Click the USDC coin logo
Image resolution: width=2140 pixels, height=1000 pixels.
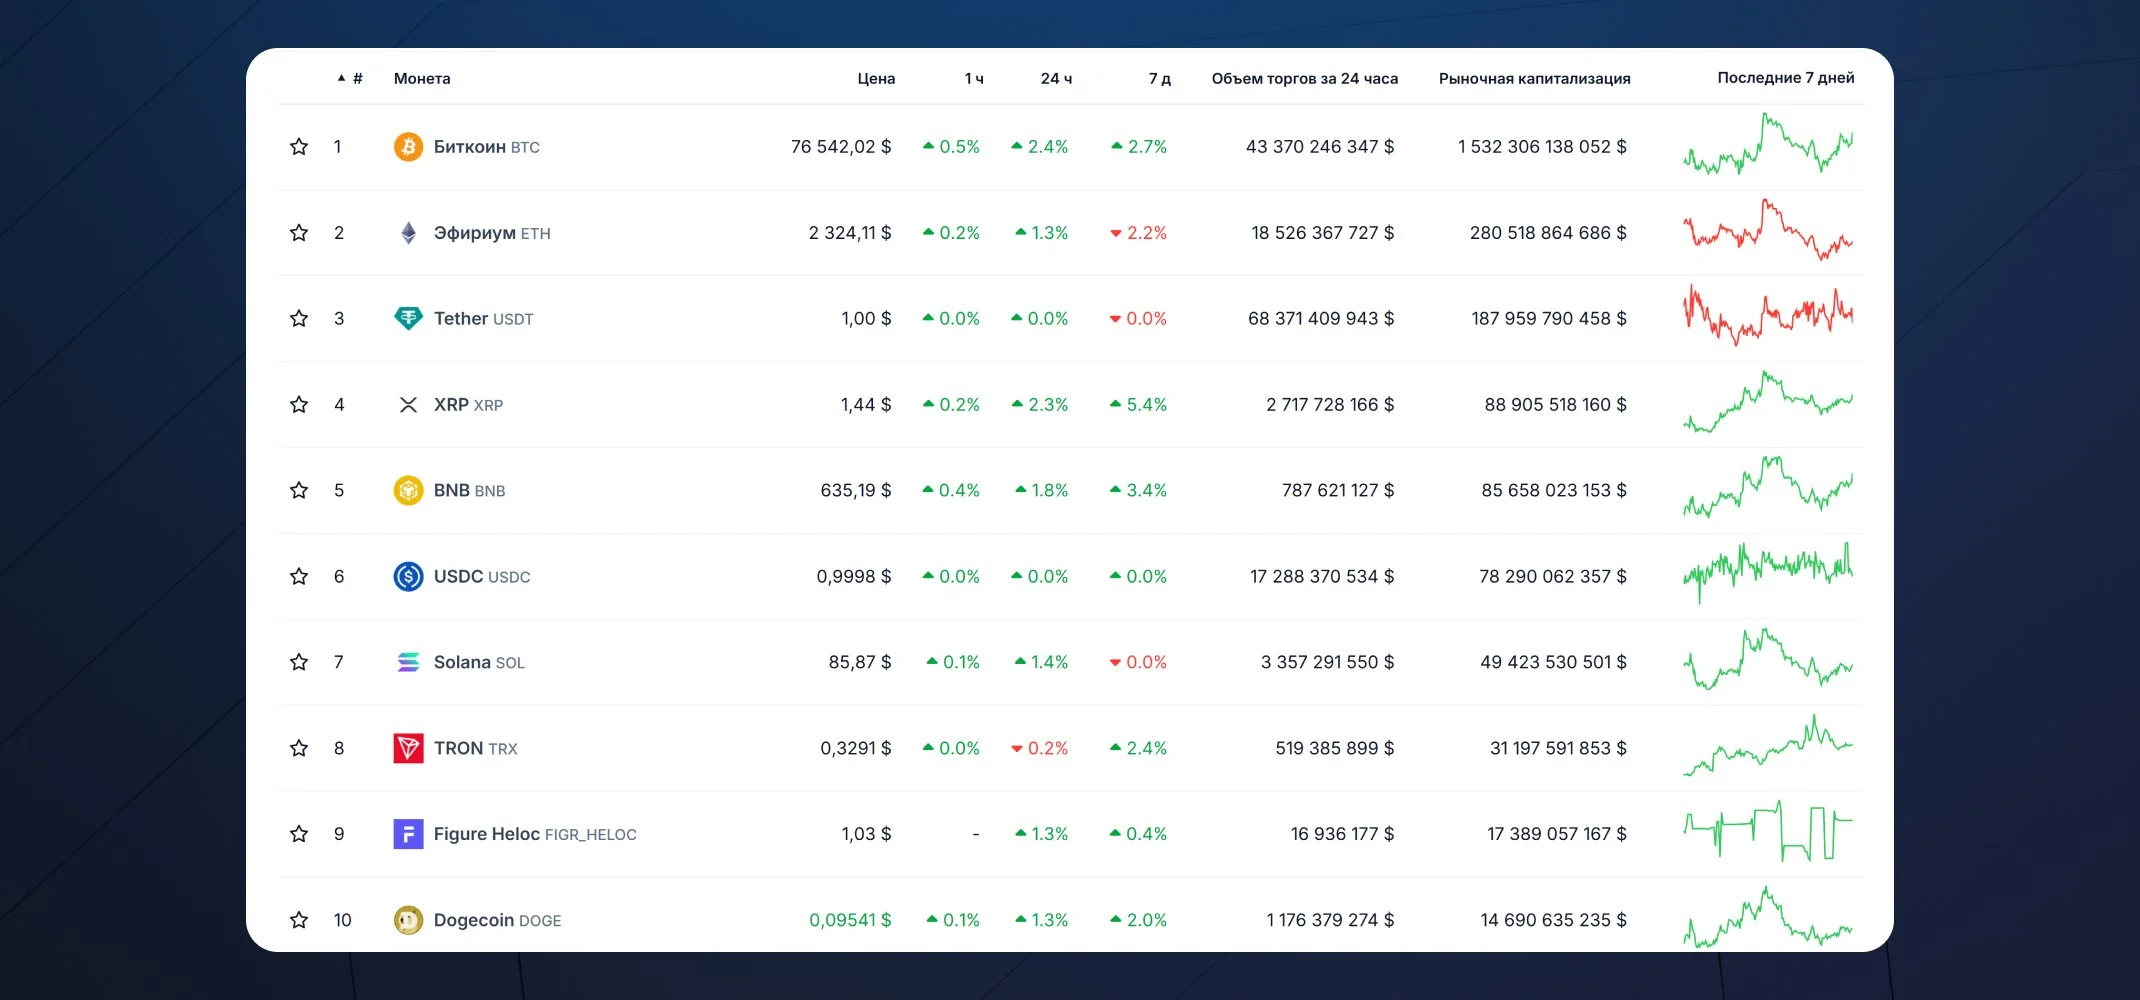pos(408,577)
